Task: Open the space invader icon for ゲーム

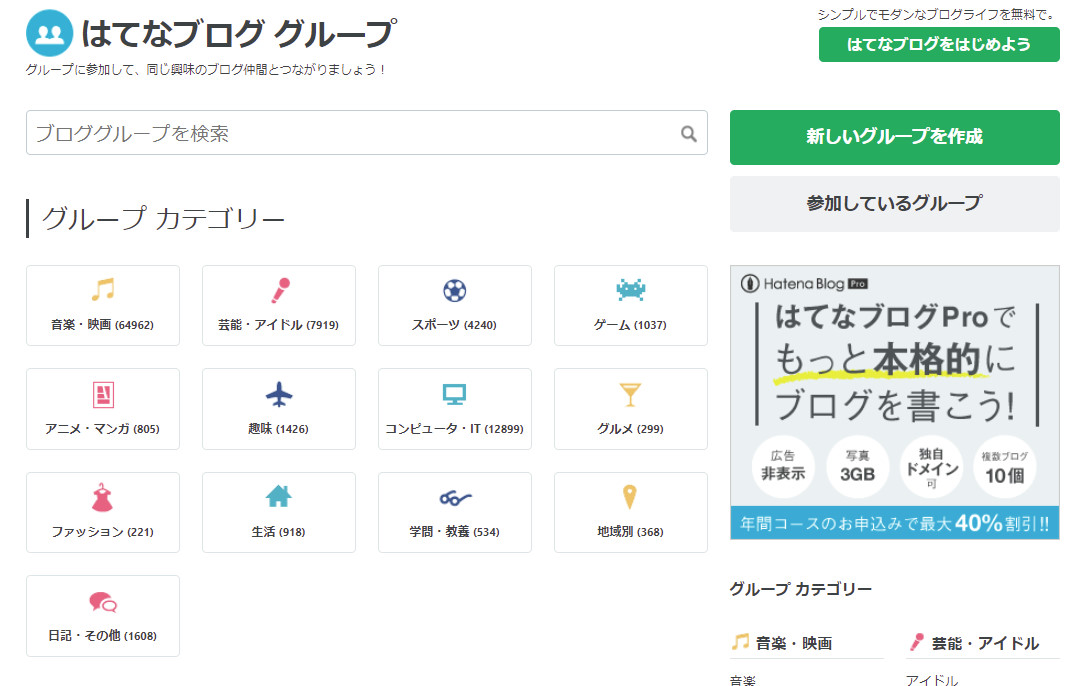Action: (x=630, y=291)
